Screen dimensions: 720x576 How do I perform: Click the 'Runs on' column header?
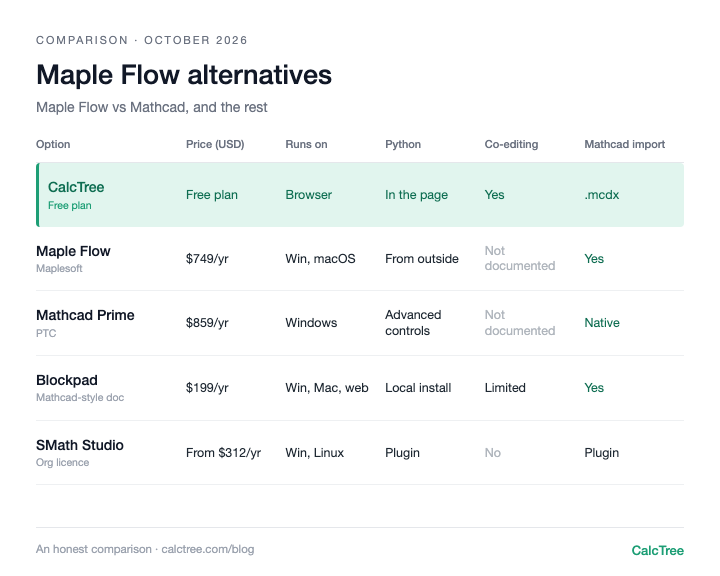pos(306,144)
